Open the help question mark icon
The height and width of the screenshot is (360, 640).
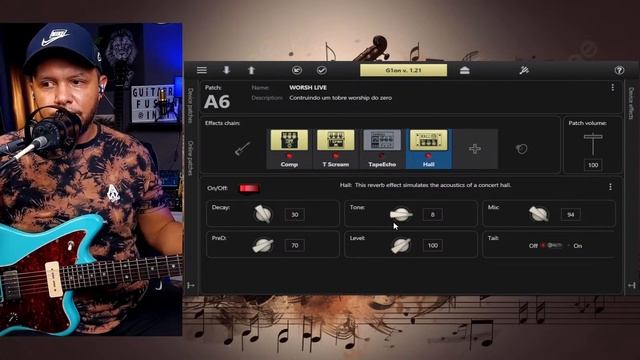tap(619, 70)
